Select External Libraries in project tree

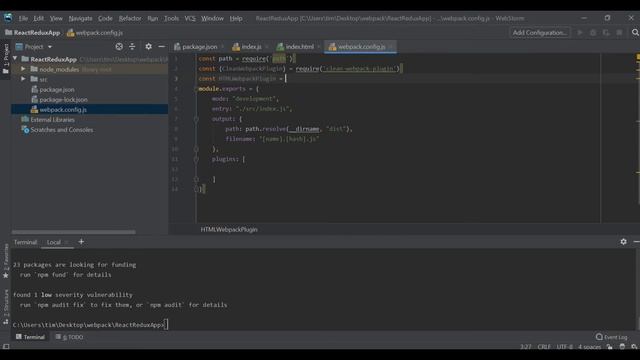coord(53,120)
